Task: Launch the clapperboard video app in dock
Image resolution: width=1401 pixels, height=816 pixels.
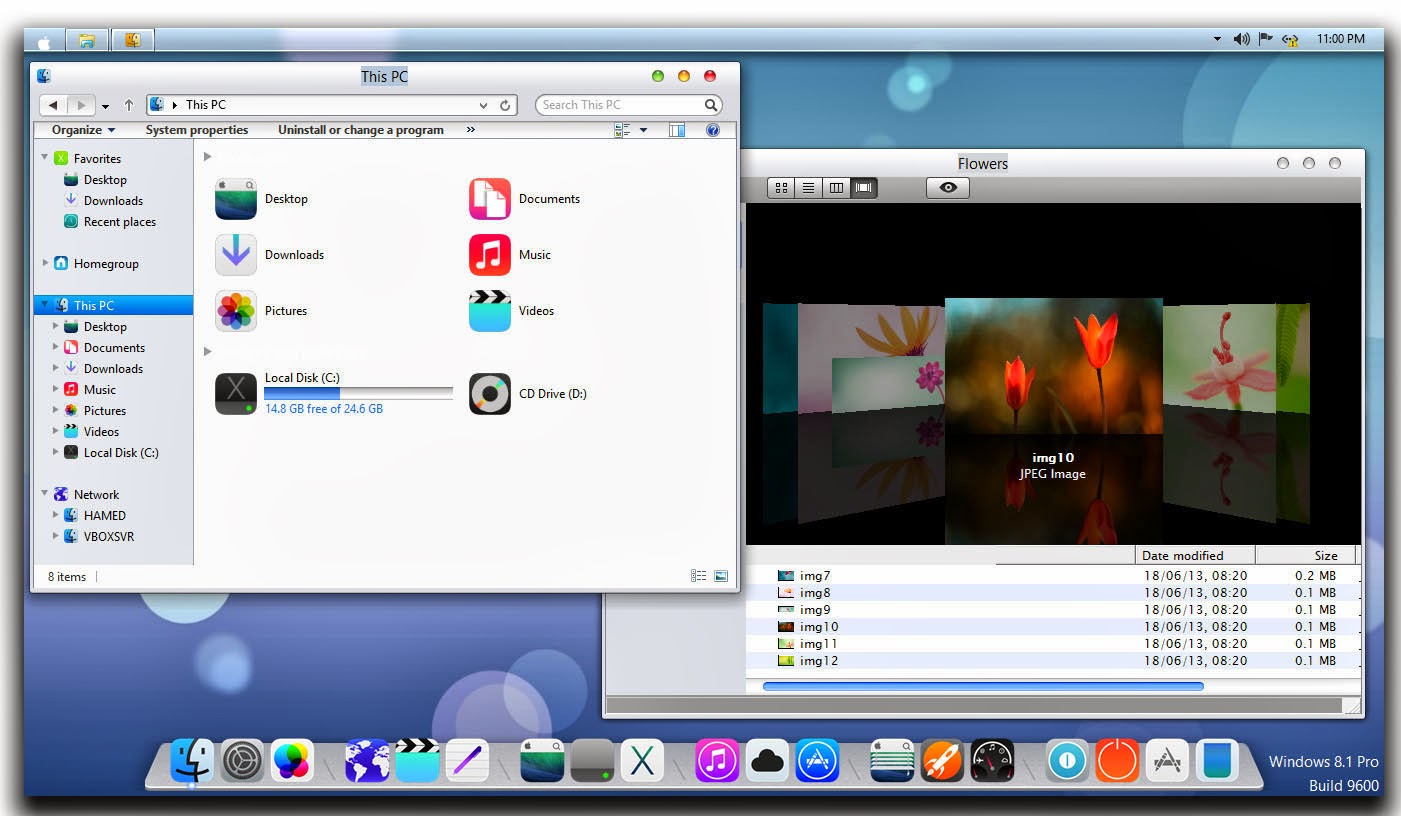Action: tap(417, 762)
